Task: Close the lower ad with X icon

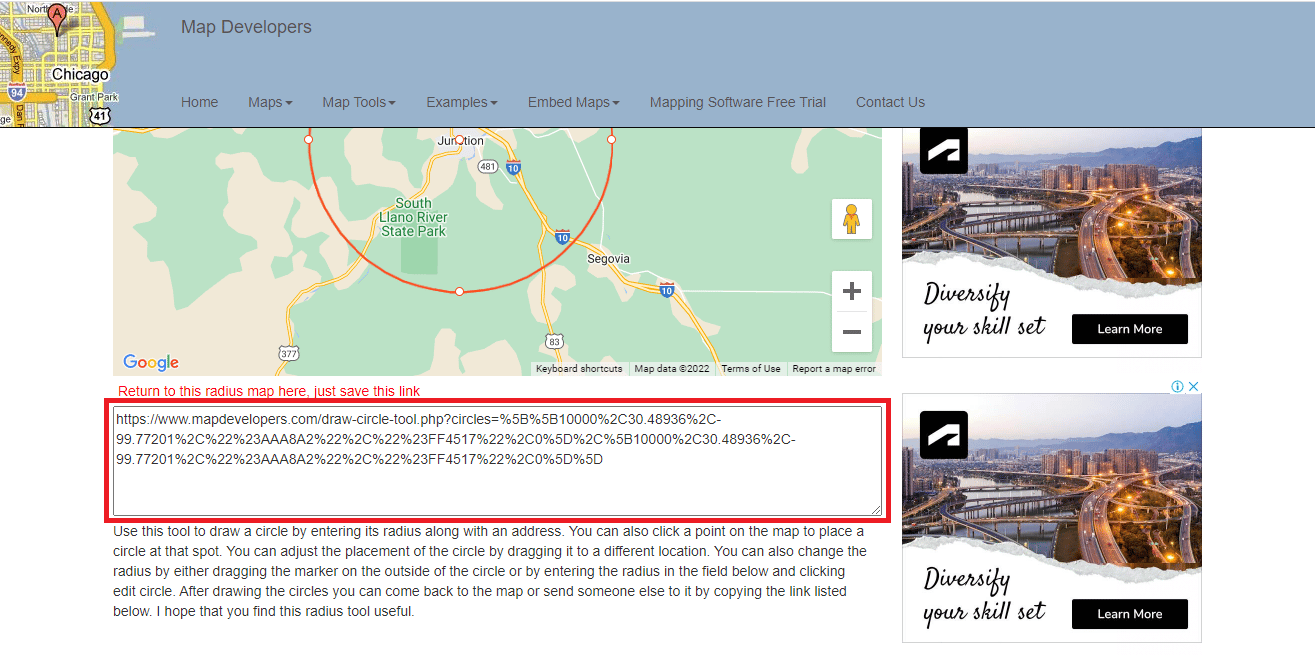Action: (1193, 387)
